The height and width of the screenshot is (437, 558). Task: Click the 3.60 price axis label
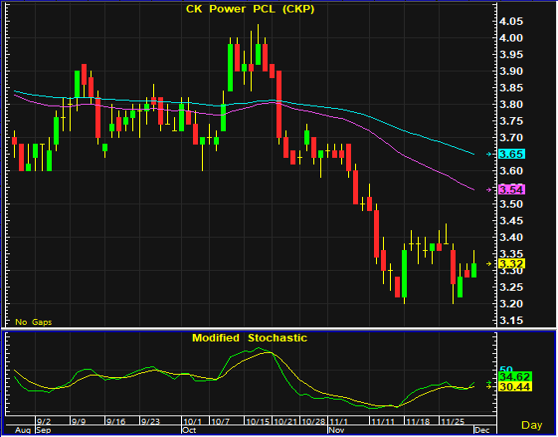(x=511, y=171)
